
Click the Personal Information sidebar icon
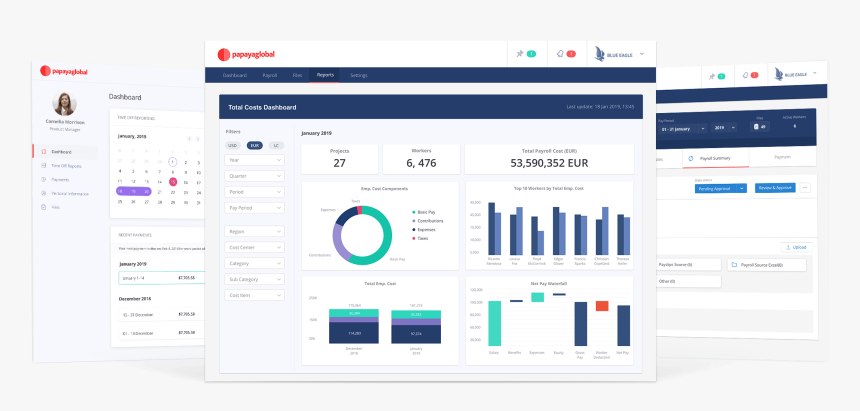[x=42, y=193]
